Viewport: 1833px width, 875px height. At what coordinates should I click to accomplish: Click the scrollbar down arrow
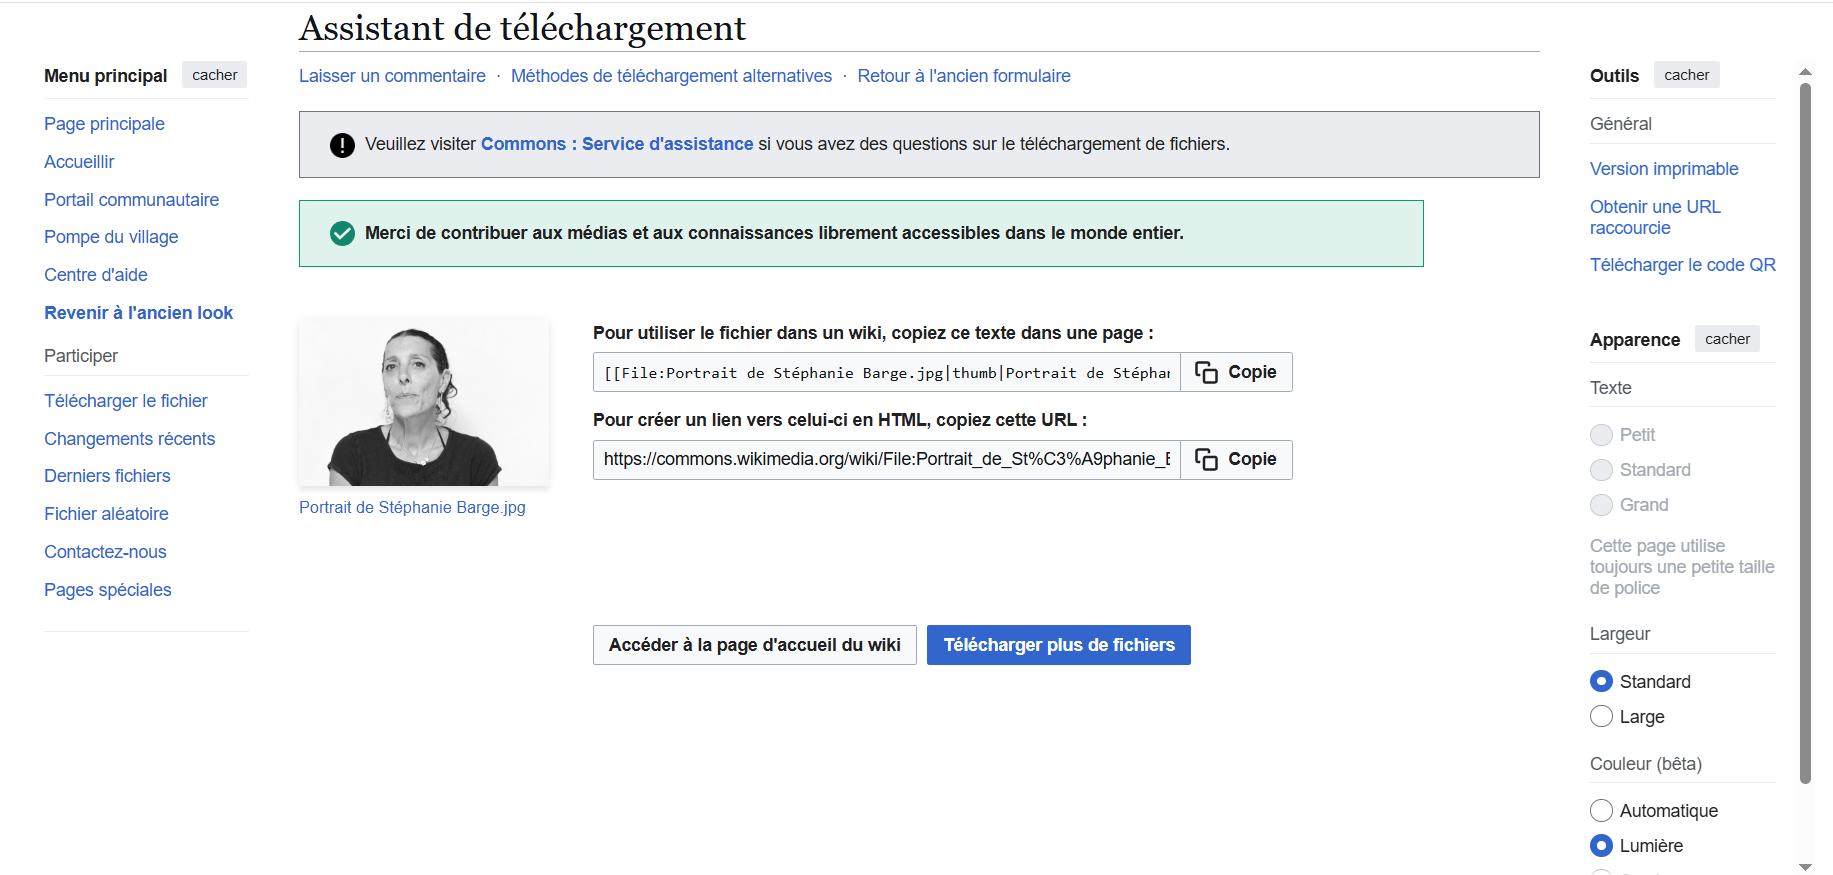point(1806,864)
